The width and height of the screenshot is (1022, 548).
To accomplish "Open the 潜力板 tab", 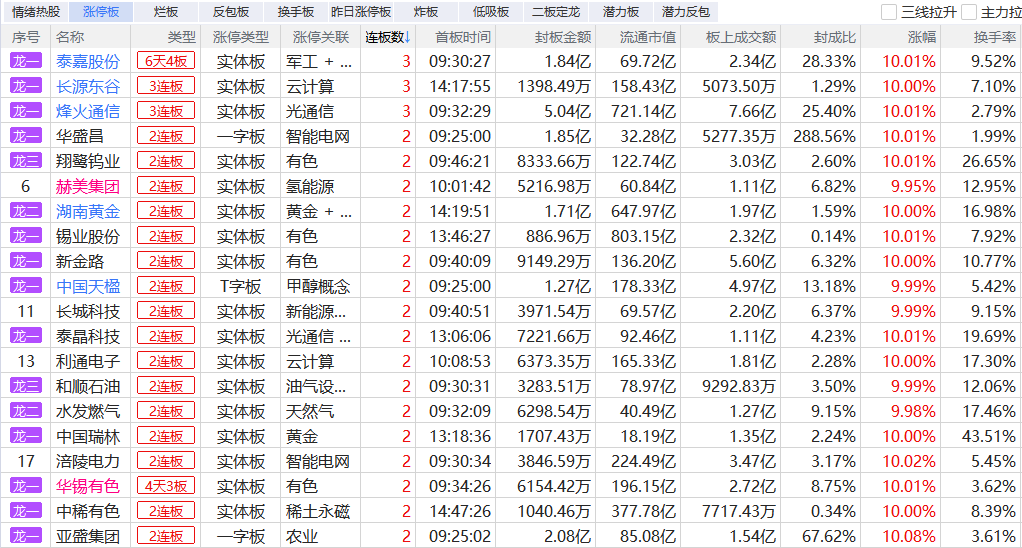I will [x=621, y=12].
